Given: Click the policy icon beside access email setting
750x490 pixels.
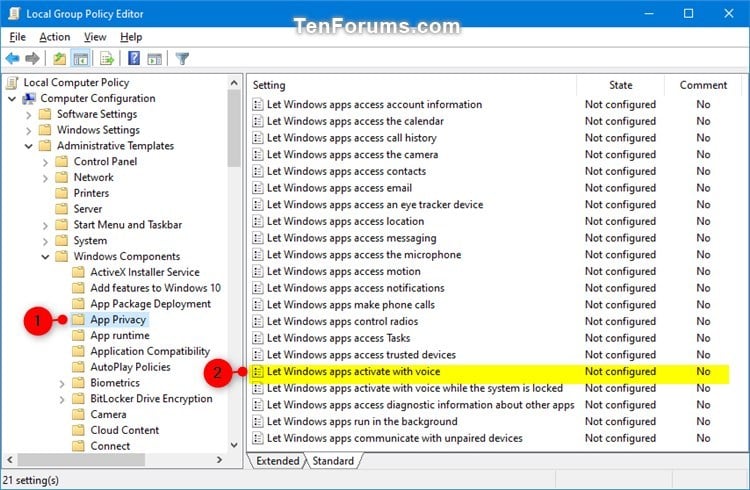Looking at the screenshot, I should [x=258, y=188].
